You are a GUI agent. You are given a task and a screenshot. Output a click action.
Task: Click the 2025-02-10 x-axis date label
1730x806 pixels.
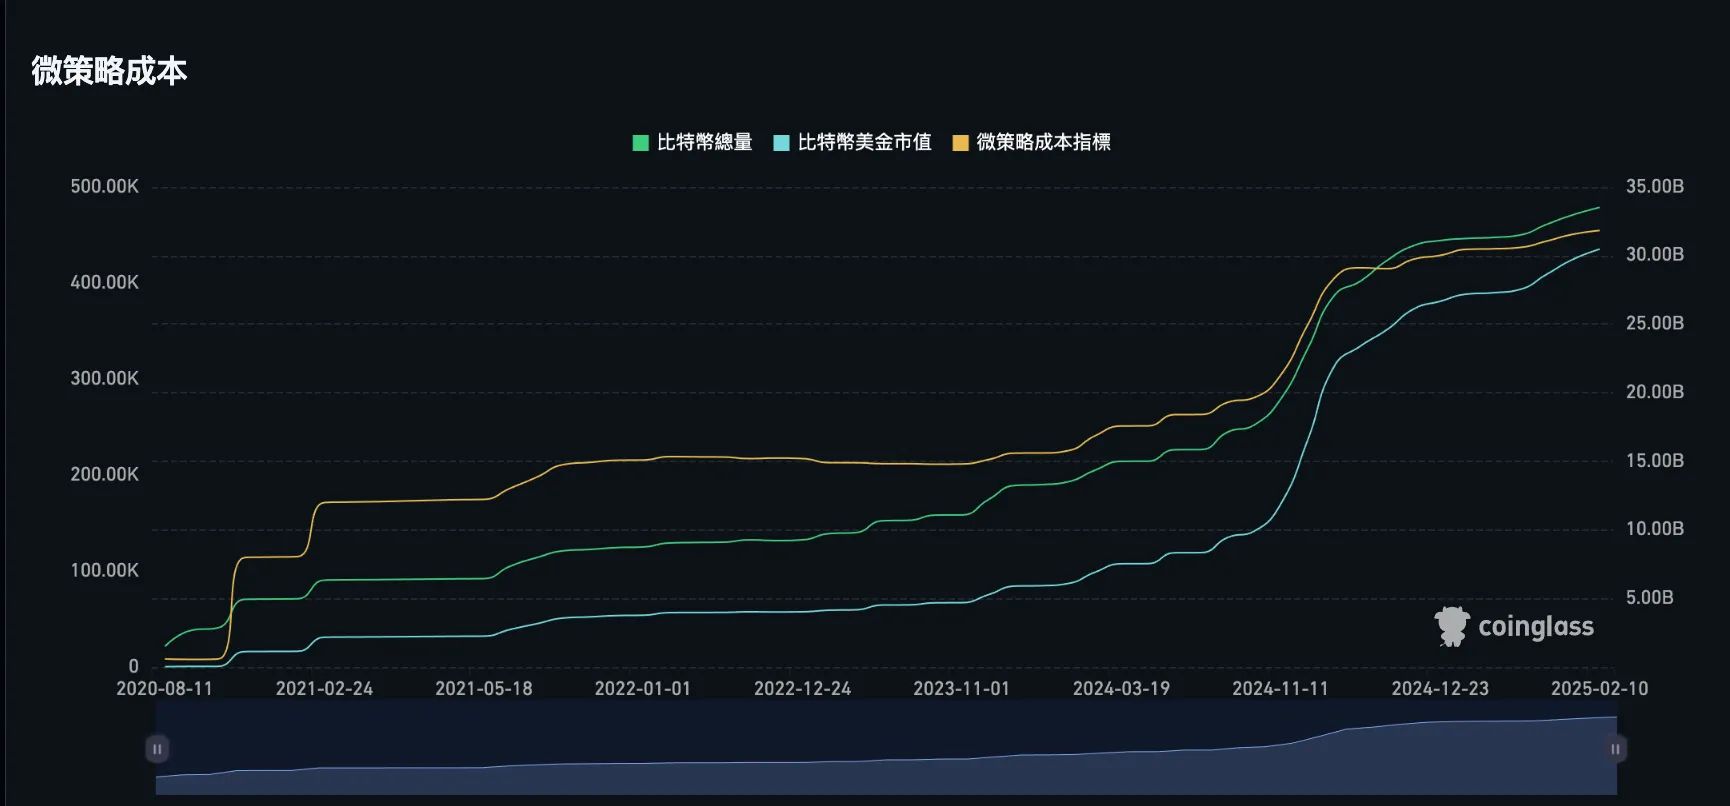coord(1599,689)
